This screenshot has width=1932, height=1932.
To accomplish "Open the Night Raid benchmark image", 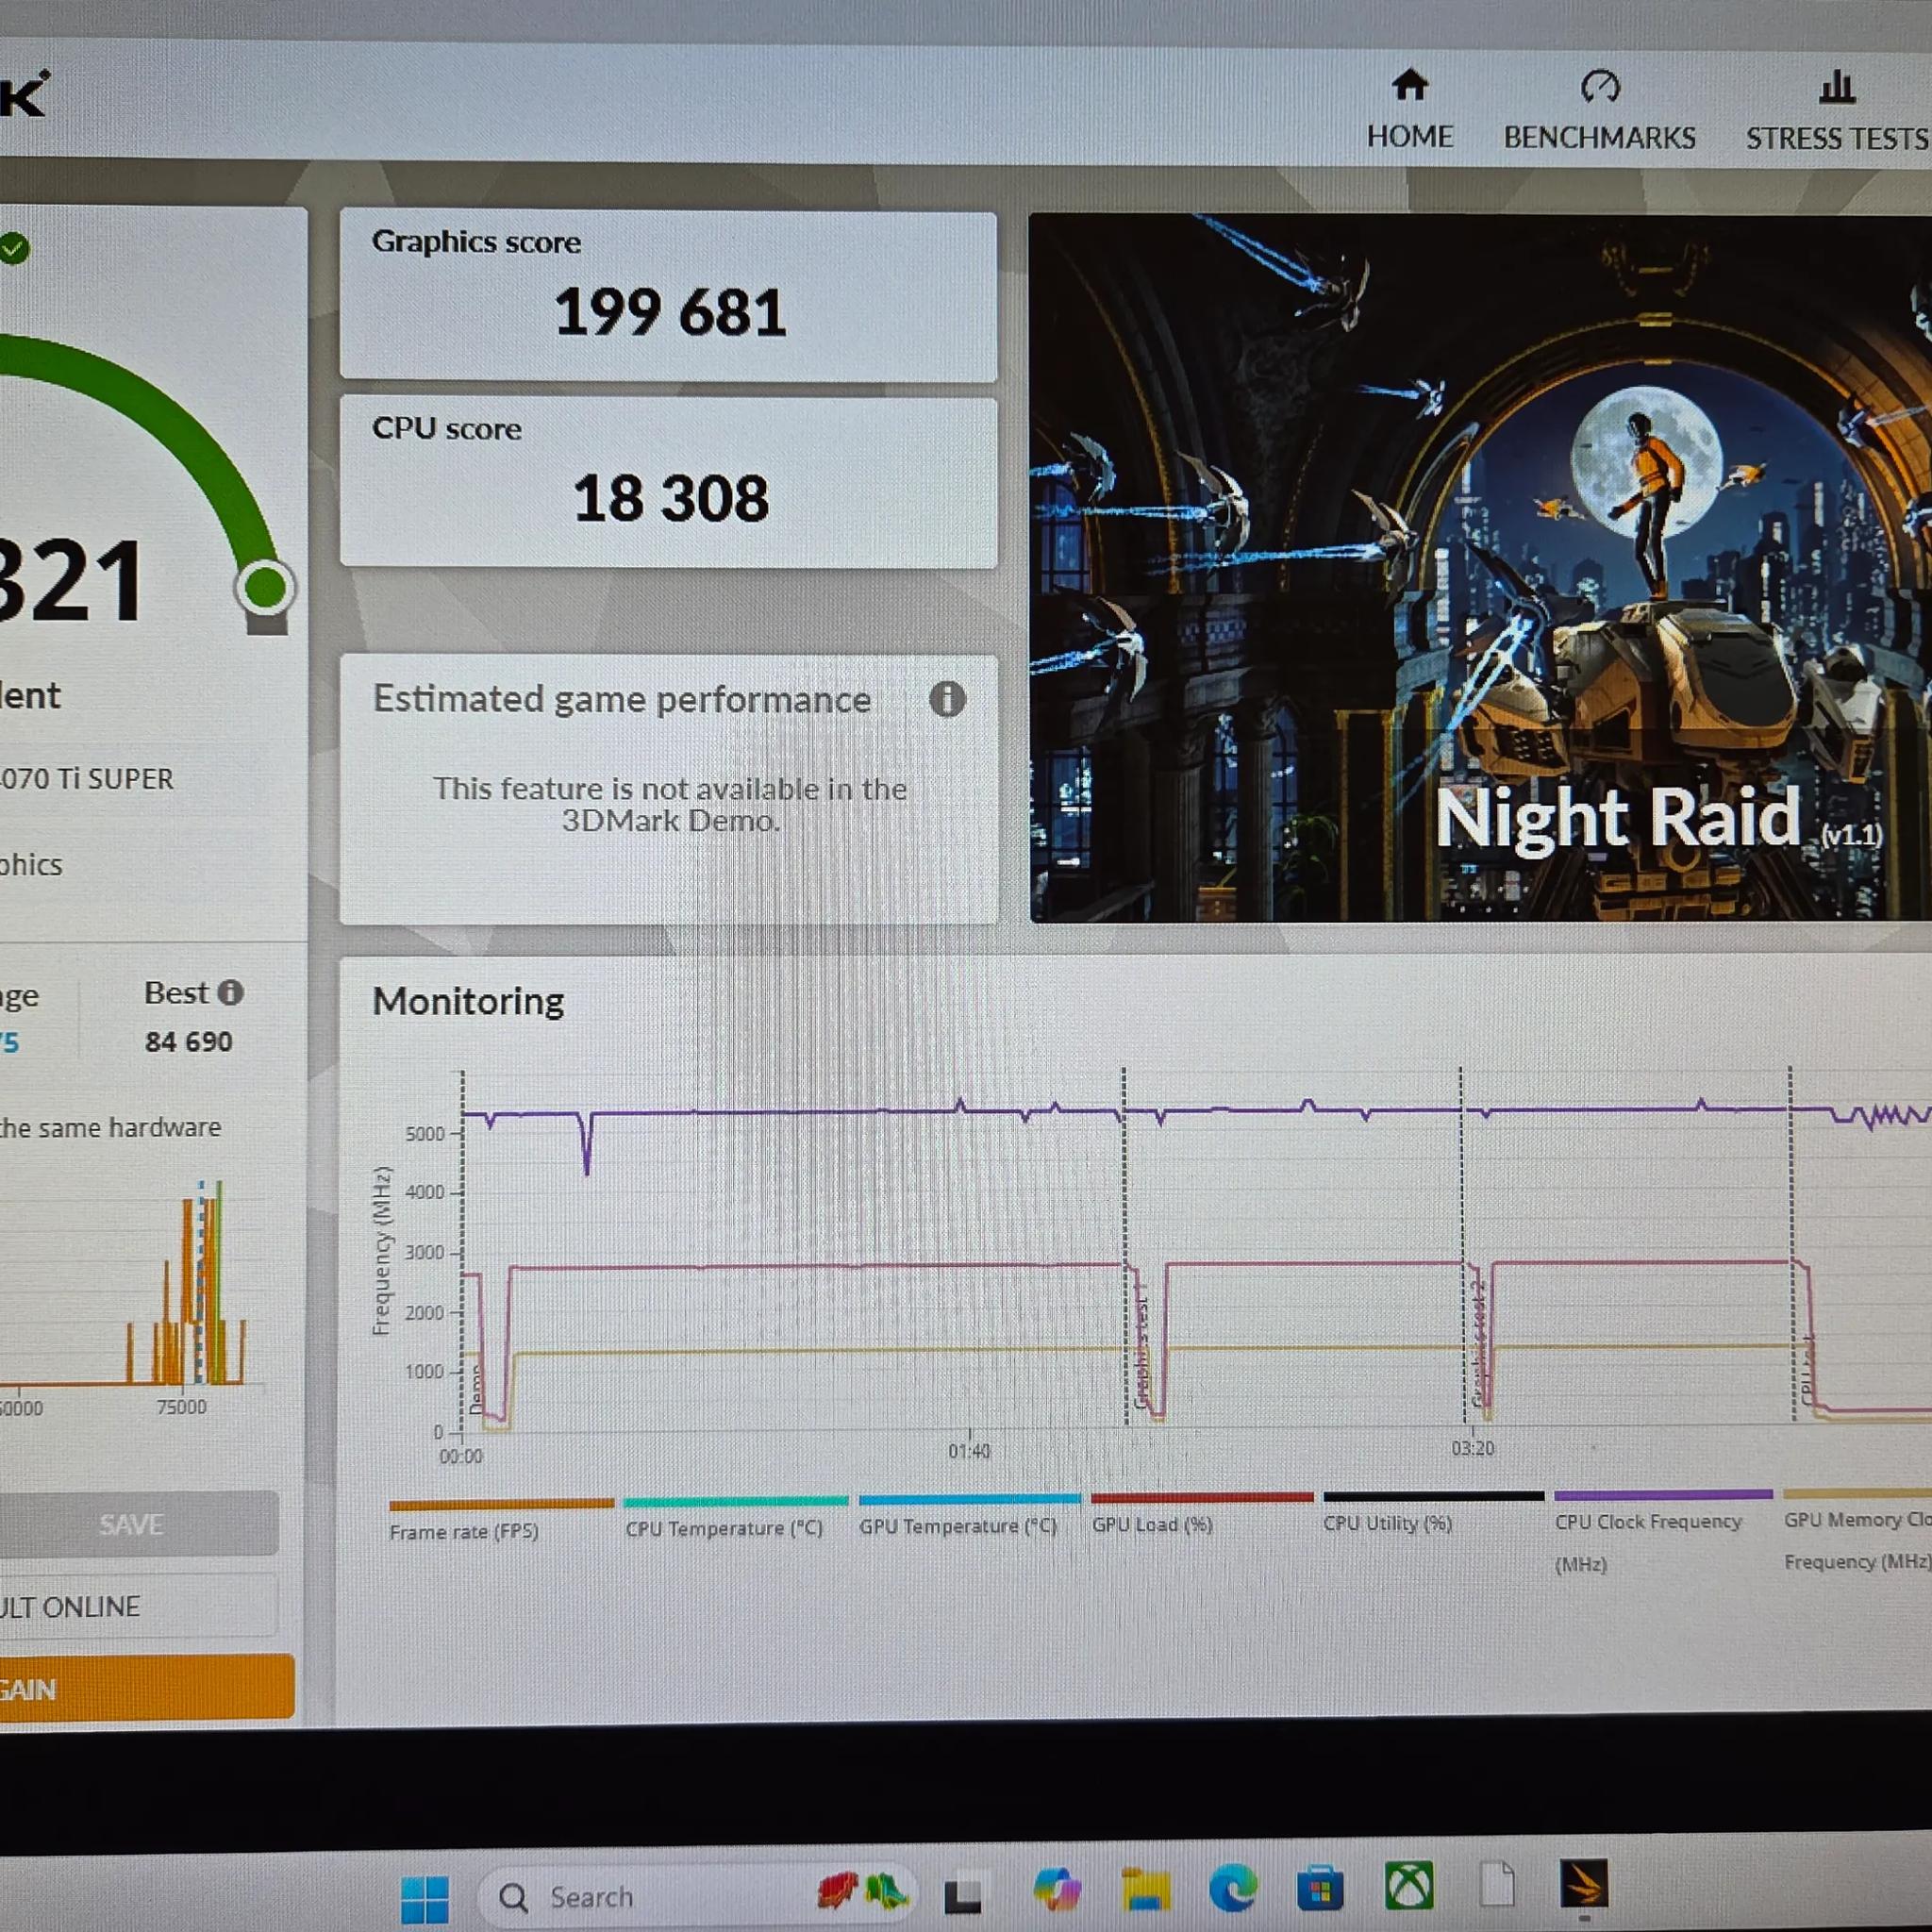I will [1480, 567].
